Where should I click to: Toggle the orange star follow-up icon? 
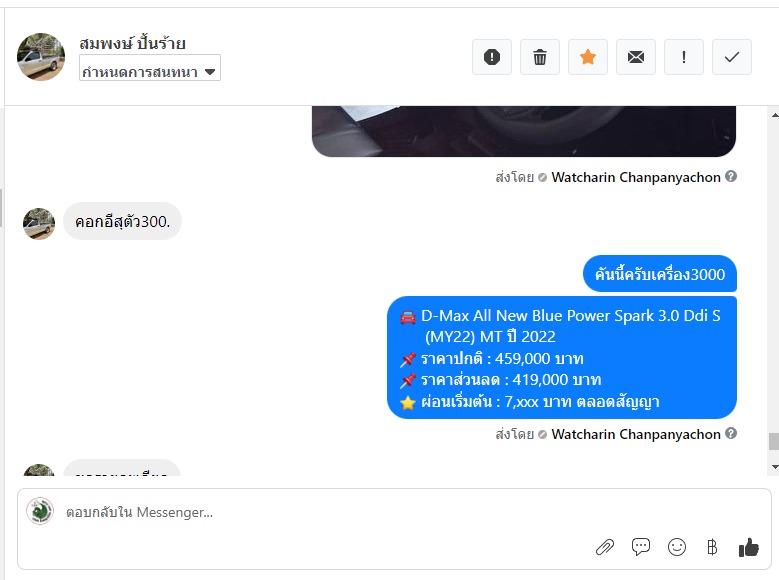tap(588, 57)
